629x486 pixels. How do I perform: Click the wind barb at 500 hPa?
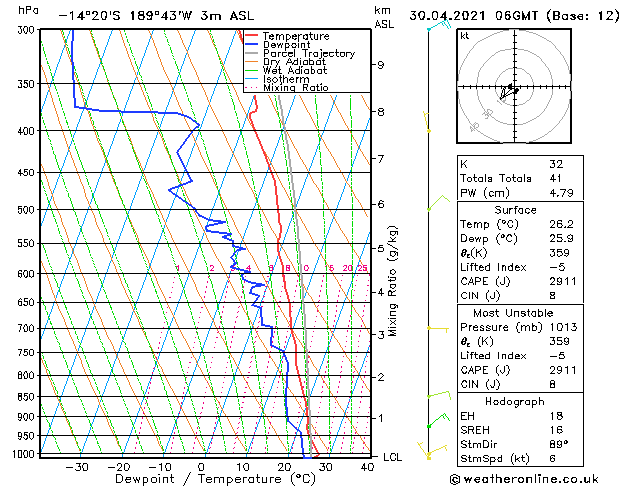[438, 202]
